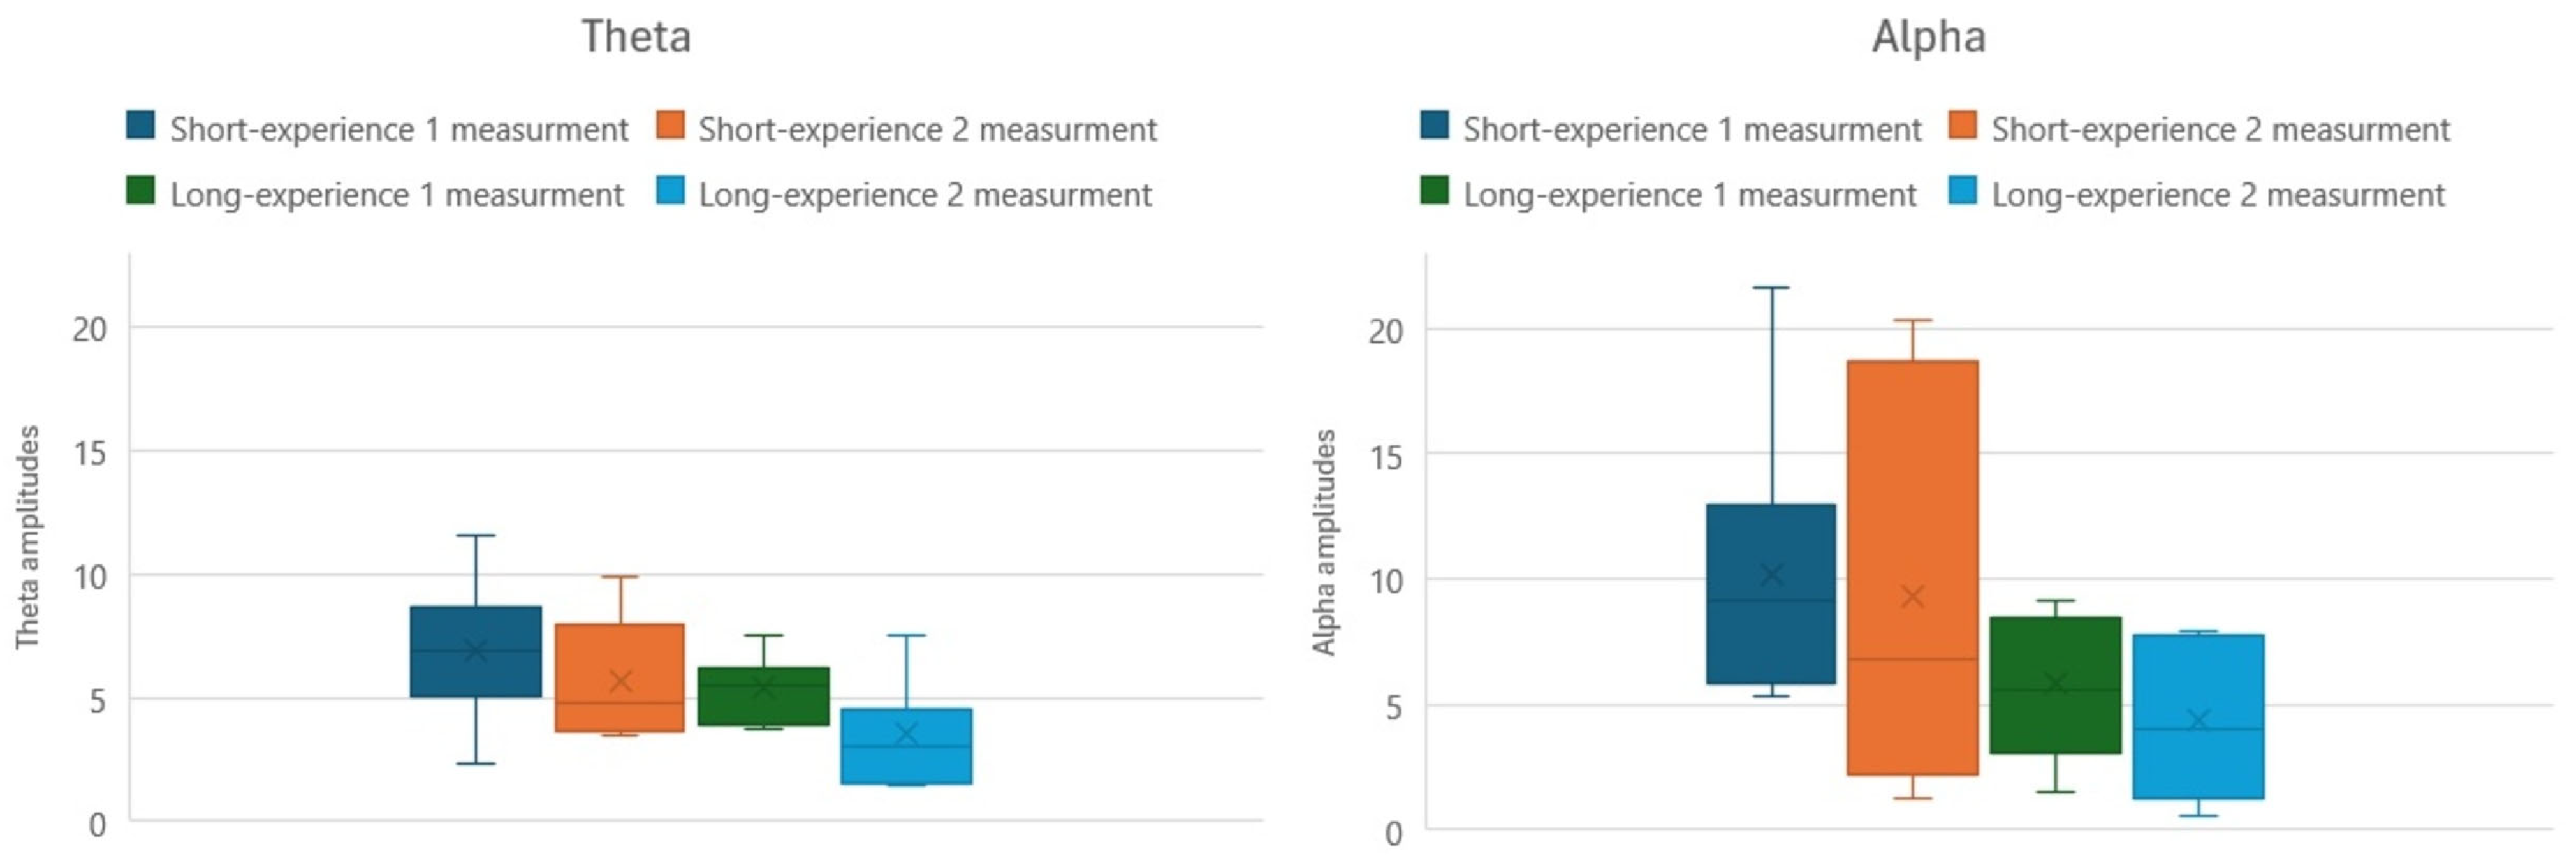Click the green box in the Theta plot

tap(763, 705)
